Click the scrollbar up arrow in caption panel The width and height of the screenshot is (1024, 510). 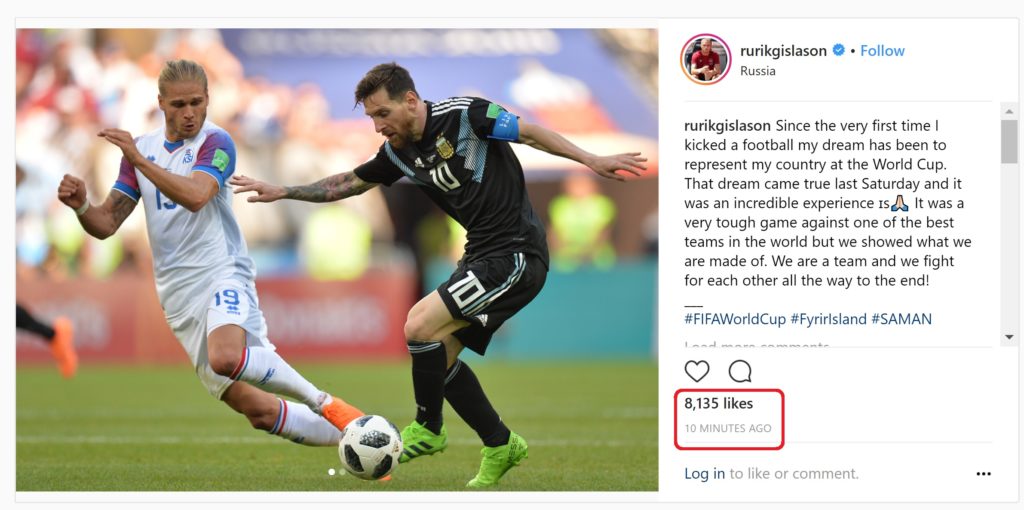tap(1009, 110)
